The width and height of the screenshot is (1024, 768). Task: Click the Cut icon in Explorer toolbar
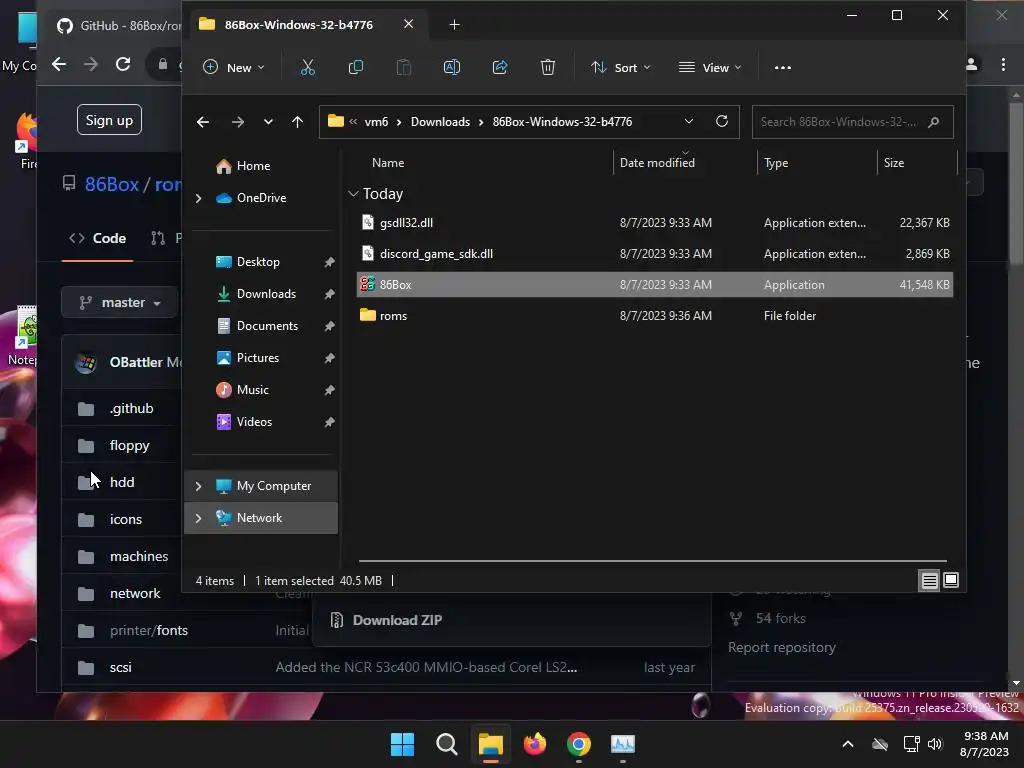coord(308,67)
